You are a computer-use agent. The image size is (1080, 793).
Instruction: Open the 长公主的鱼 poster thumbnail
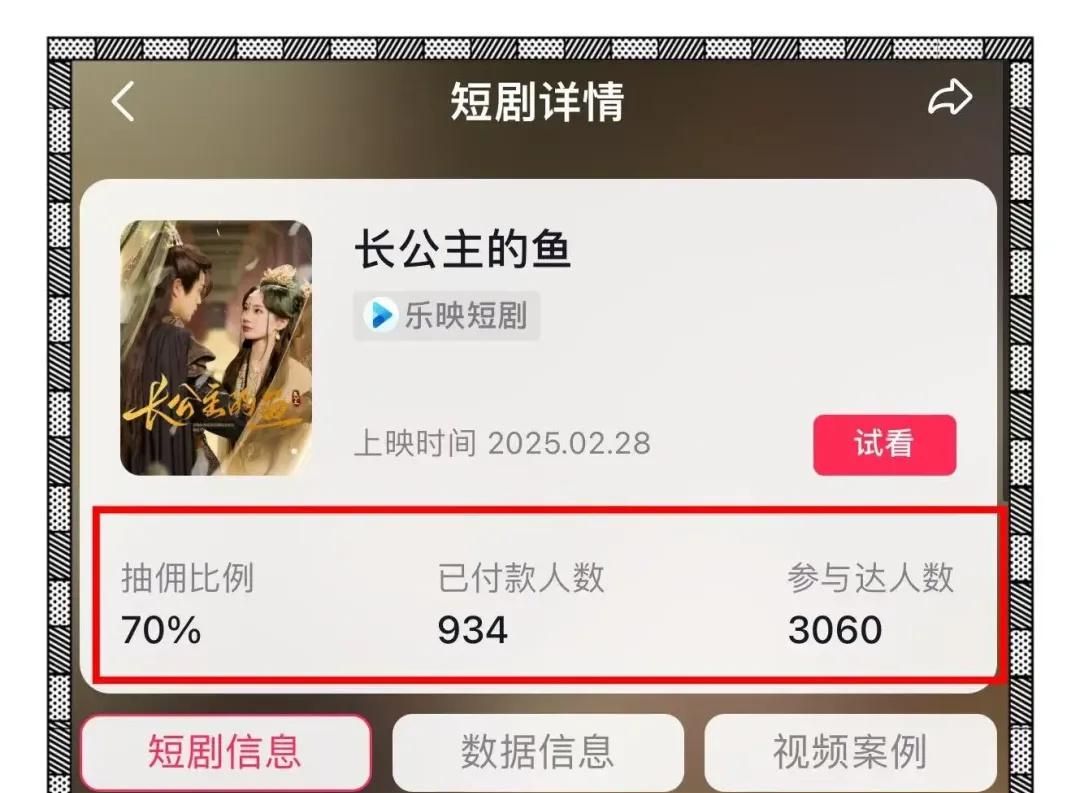[x=216, y=348]
